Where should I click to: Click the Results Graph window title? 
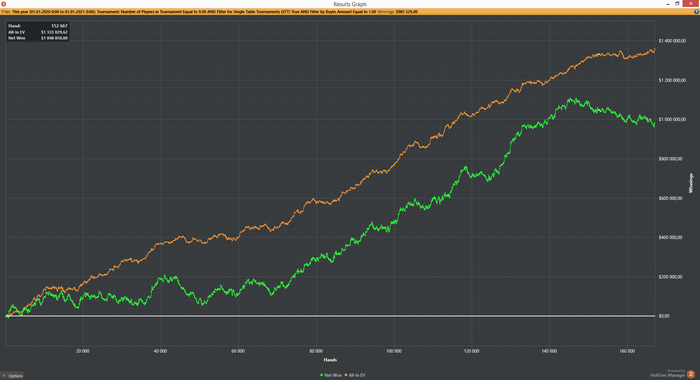350,4
